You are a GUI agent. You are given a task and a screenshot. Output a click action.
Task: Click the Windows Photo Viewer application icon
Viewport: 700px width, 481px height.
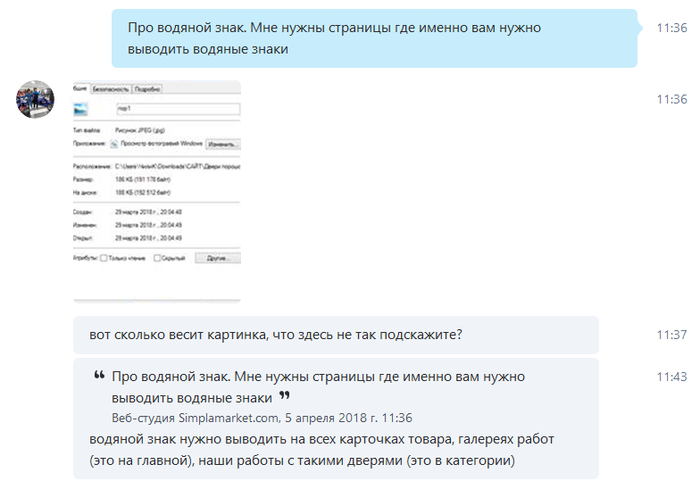(x=113, y=144)
